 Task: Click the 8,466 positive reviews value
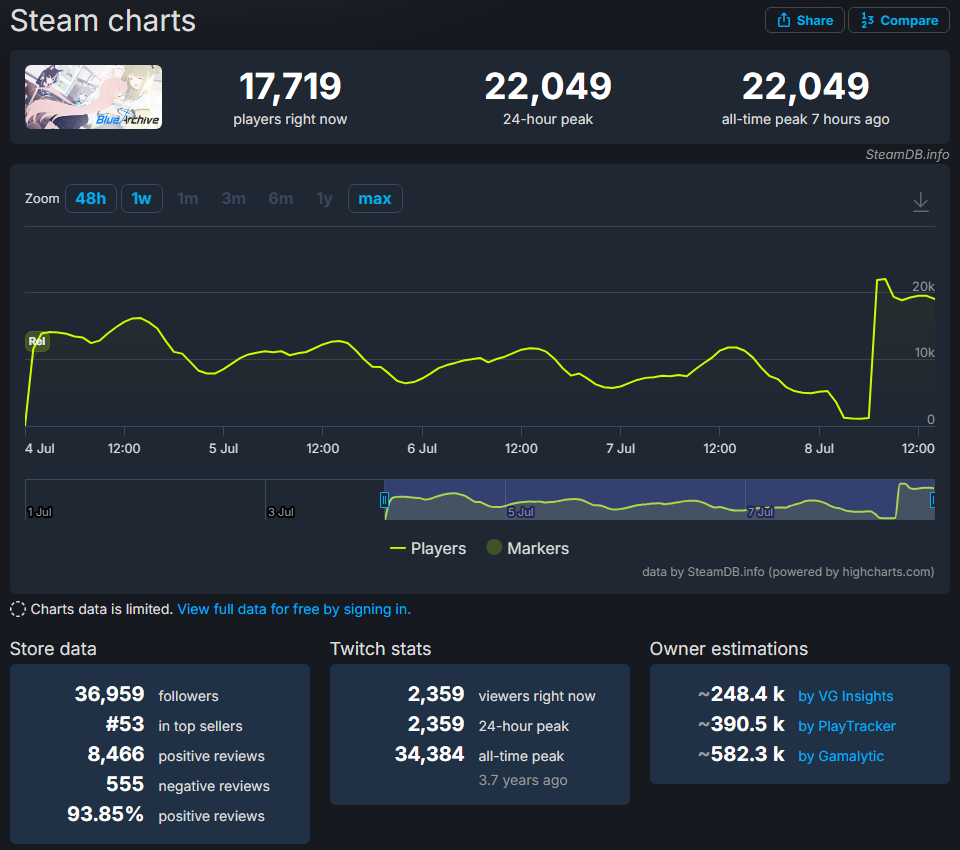click(116, 754)
